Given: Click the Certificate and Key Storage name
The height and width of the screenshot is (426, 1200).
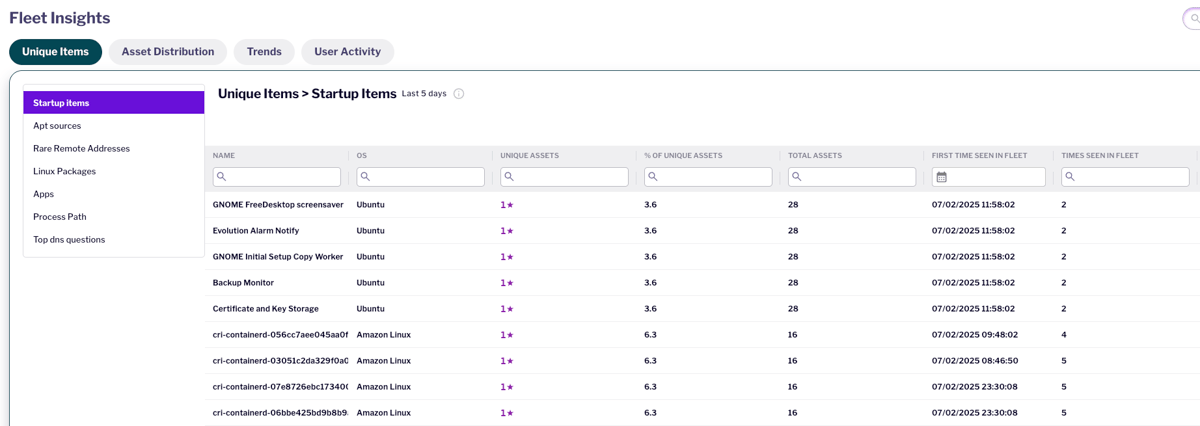Looking at the screenshot, I should 266,309.
